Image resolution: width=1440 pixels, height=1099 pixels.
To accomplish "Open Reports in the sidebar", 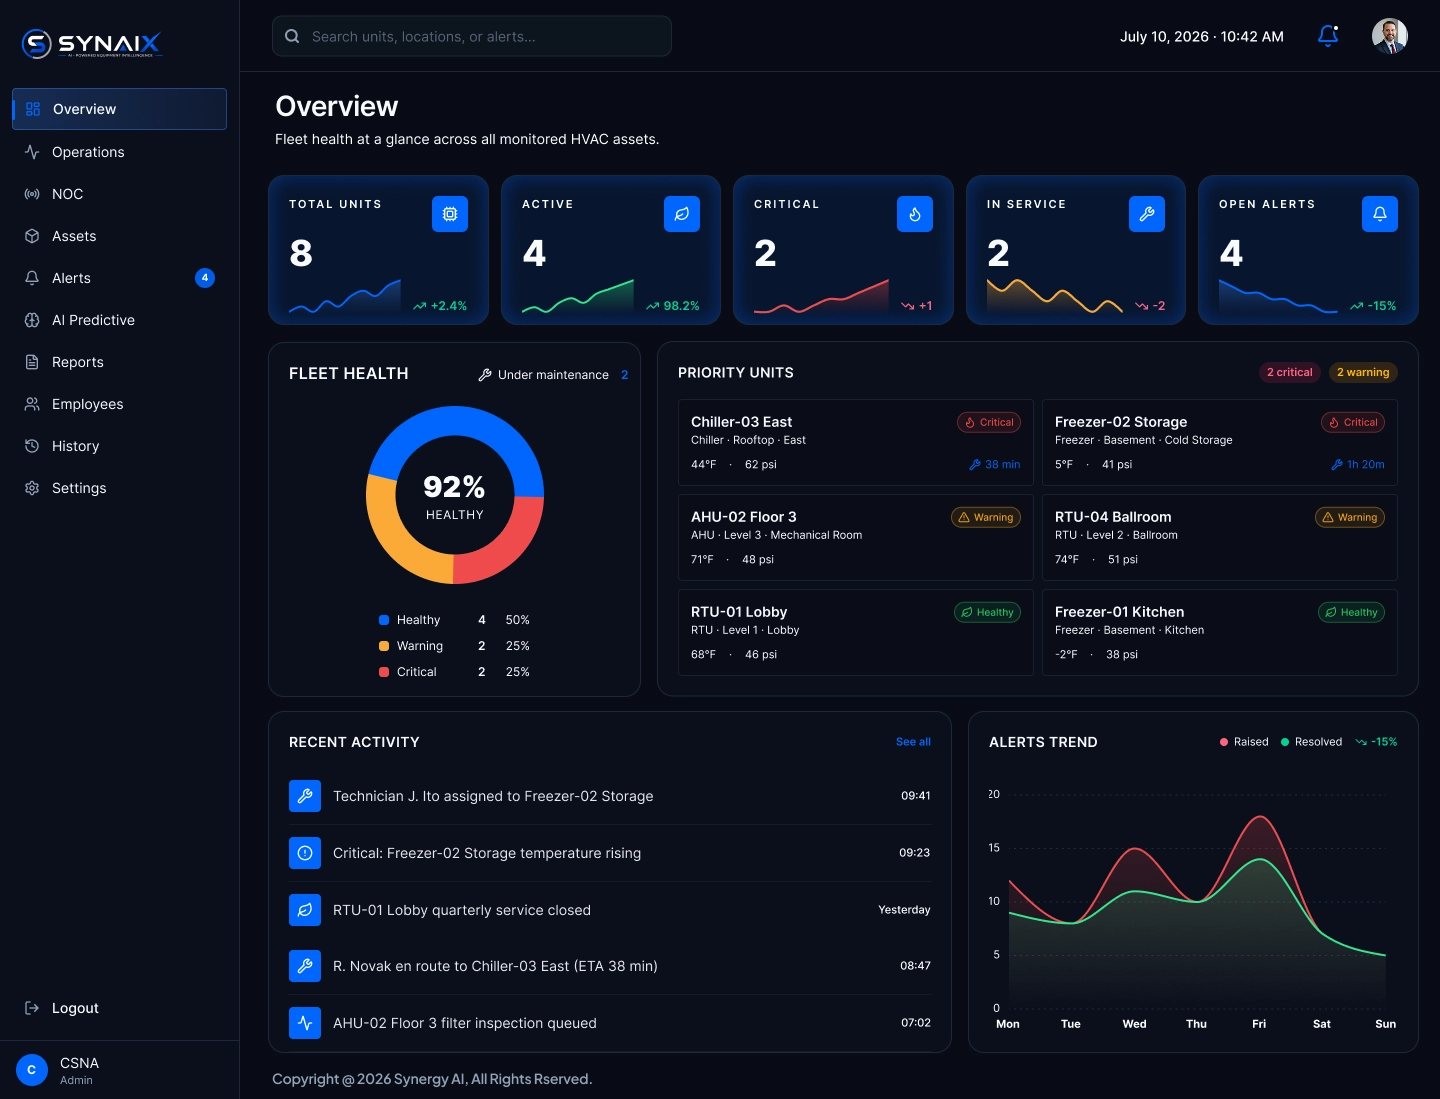I will point(119,362).
